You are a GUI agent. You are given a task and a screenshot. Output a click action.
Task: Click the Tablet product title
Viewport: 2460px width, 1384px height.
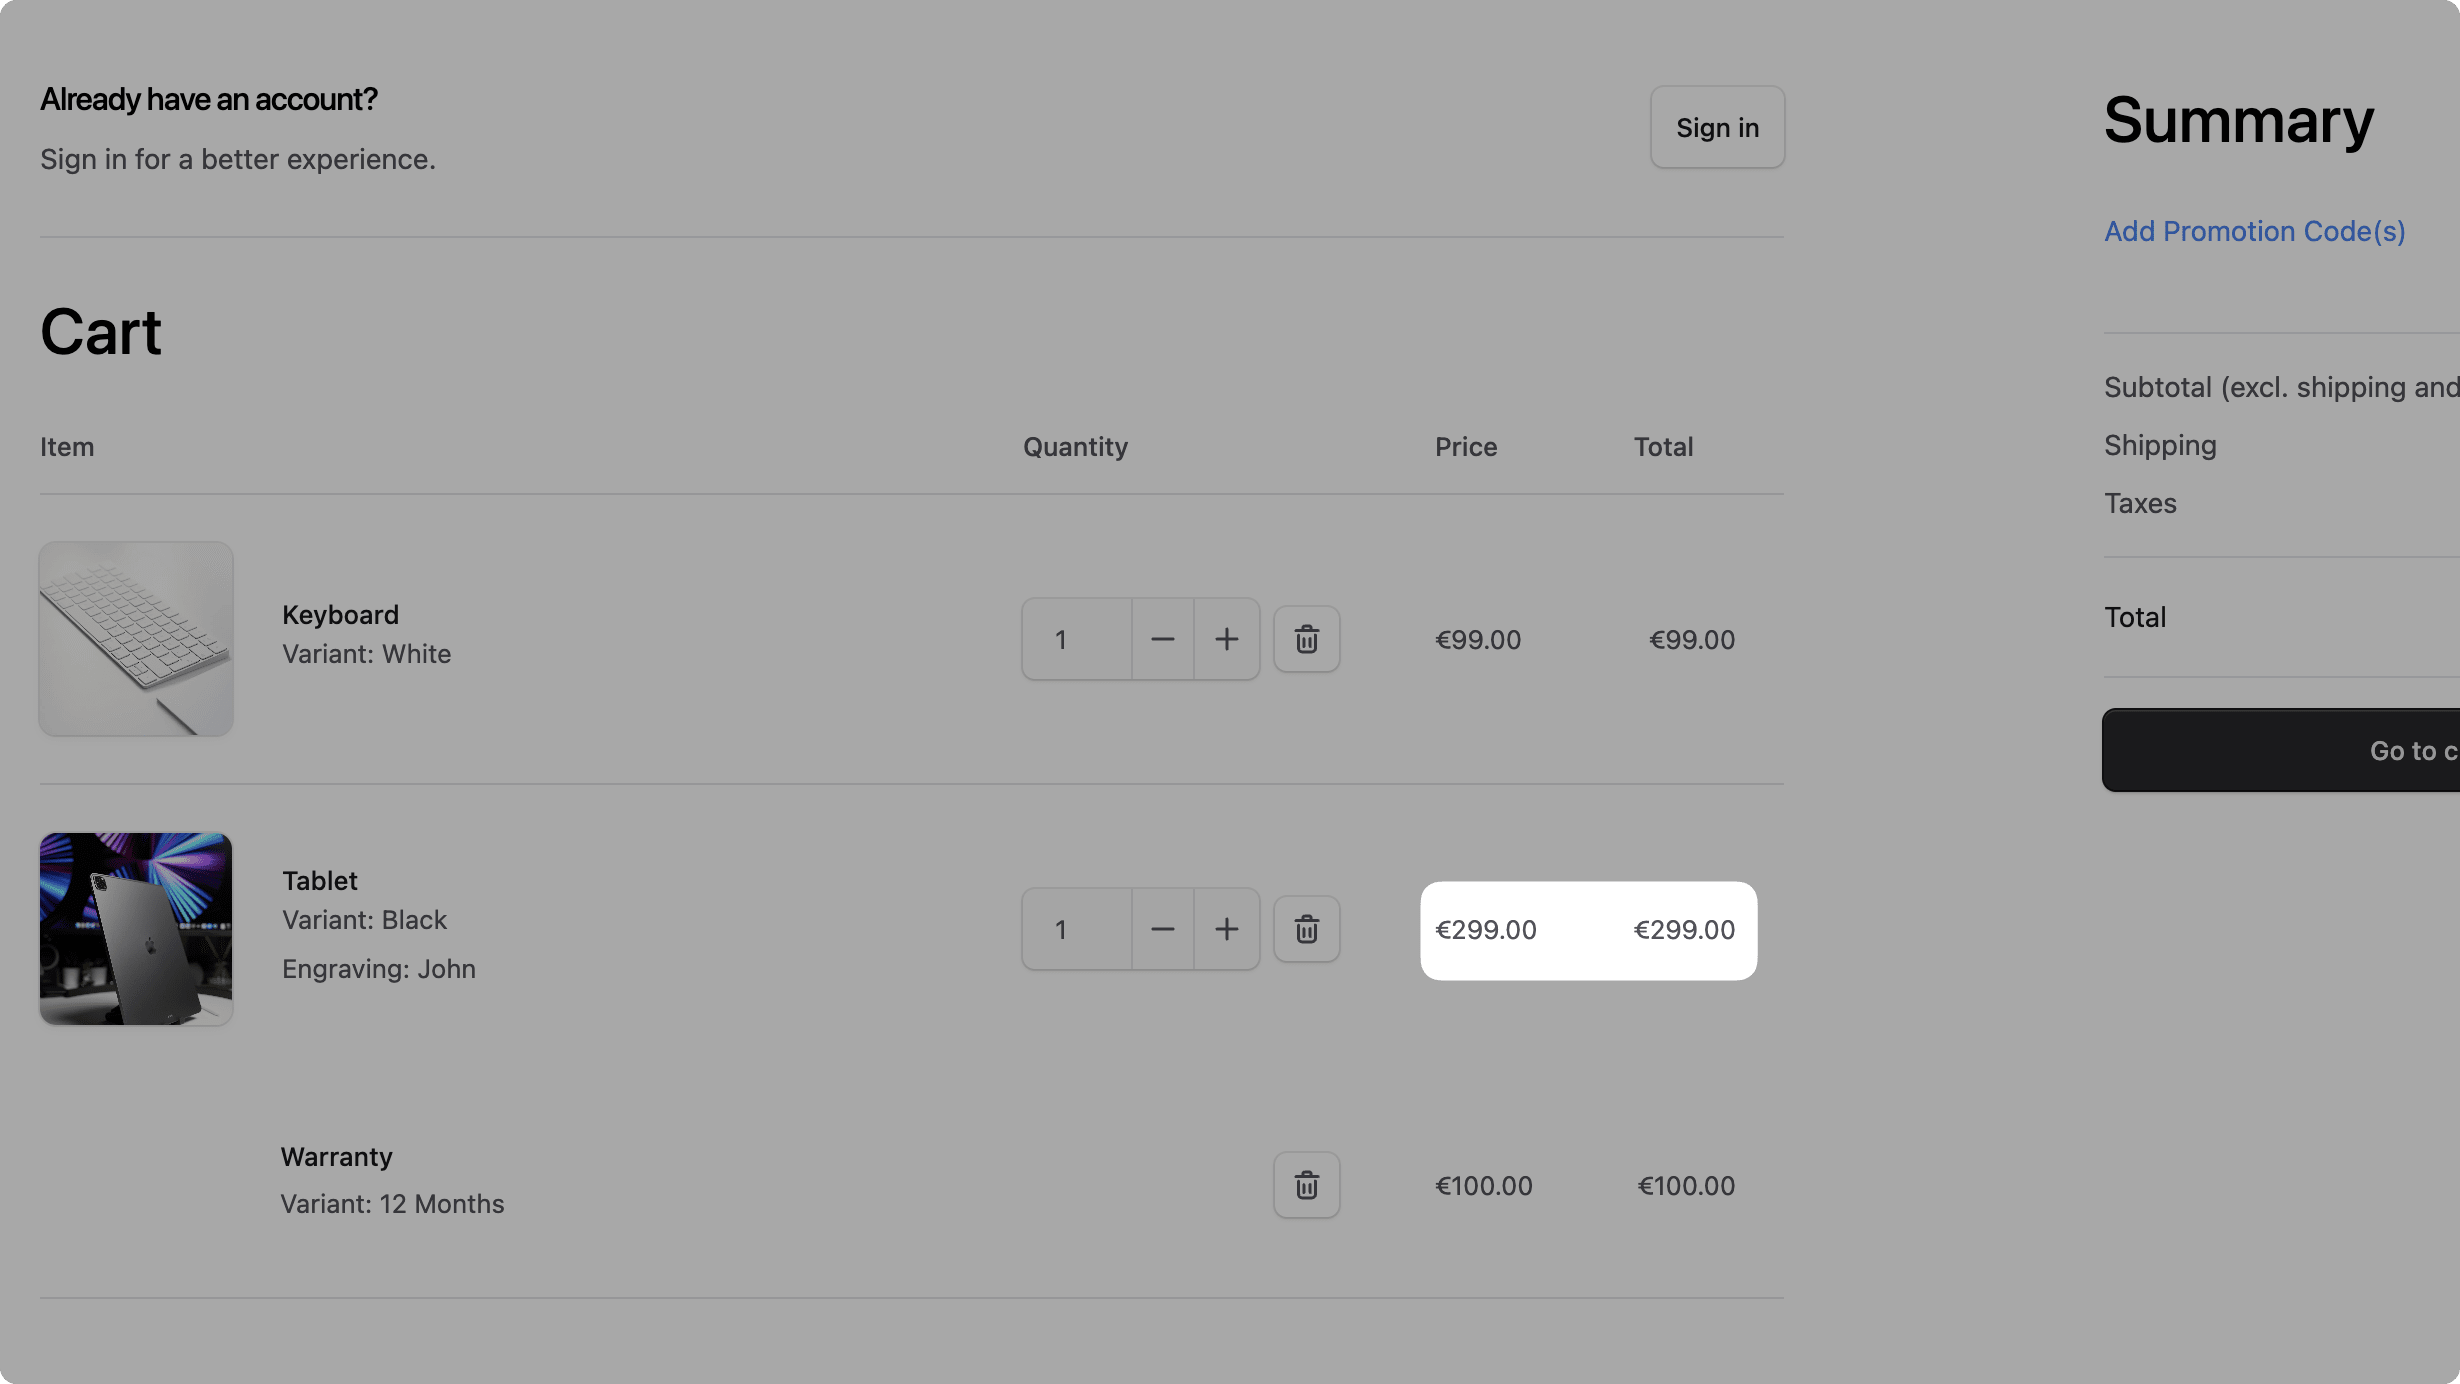tap(318, 881)
